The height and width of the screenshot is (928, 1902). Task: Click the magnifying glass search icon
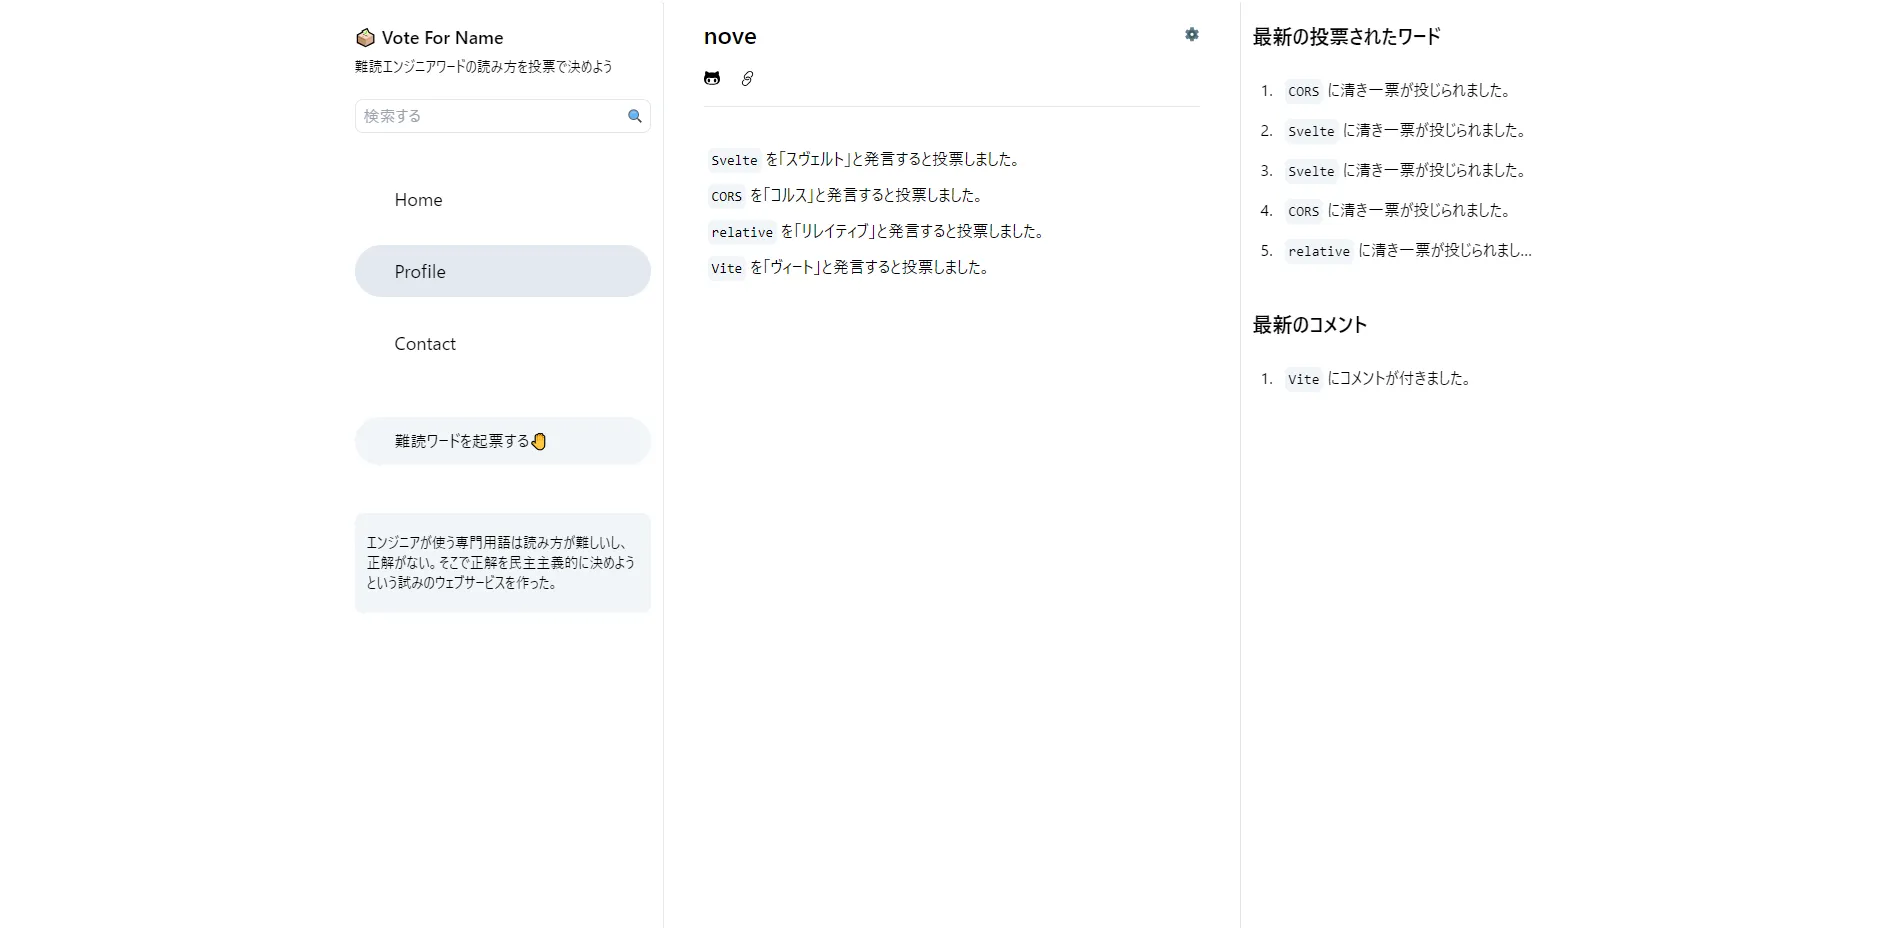(634, 116)
